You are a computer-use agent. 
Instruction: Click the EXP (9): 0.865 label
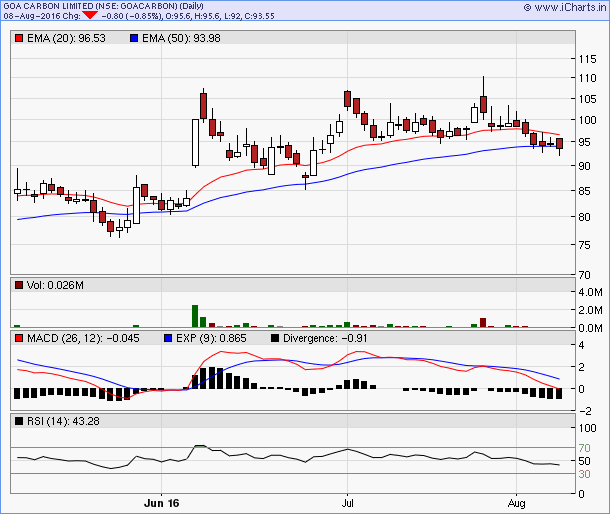211,338
